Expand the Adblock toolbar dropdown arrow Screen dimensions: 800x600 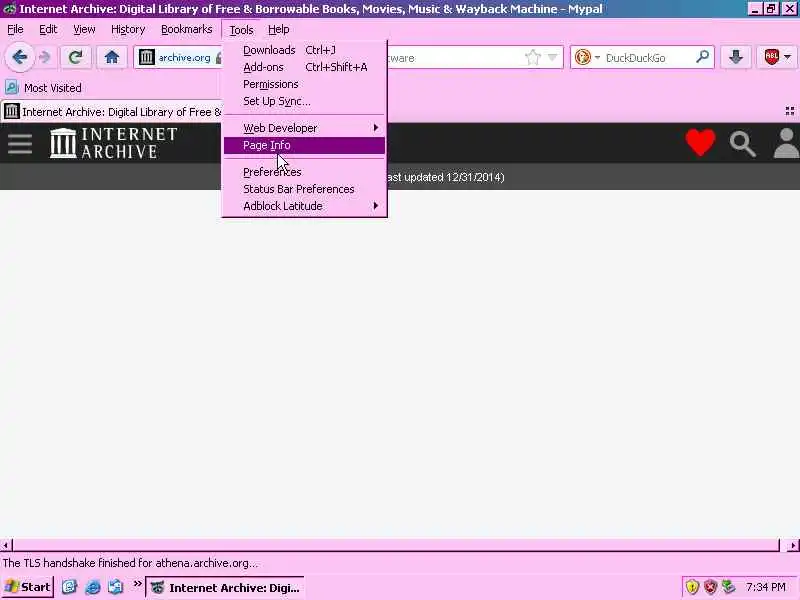point(788,58)
